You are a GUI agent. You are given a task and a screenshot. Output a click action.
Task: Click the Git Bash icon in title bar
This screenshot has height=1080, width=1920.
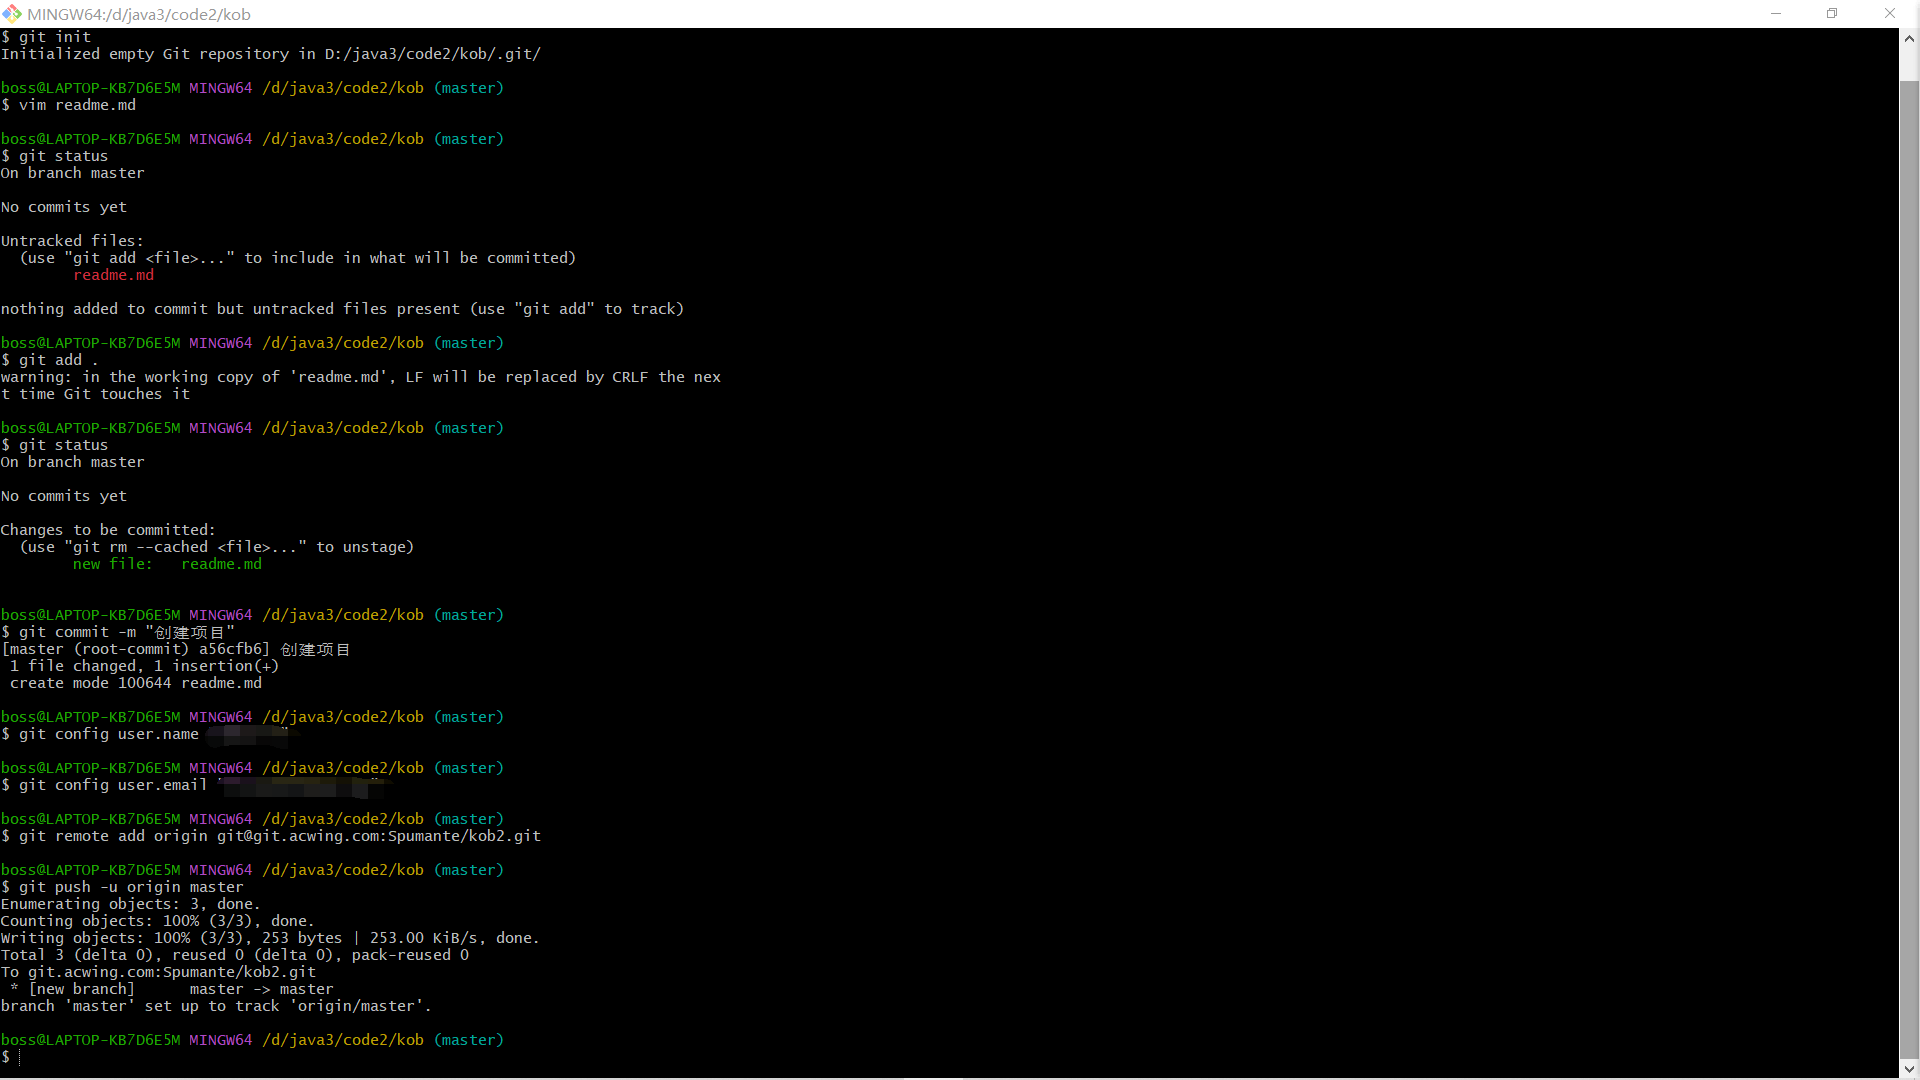coord(12,13)
